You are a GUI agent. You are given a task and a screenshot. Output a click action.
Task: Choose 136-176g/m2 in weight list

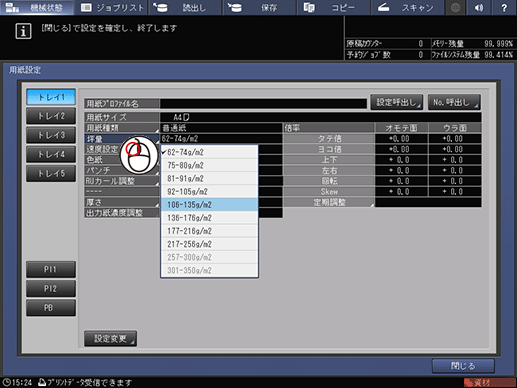209,218
